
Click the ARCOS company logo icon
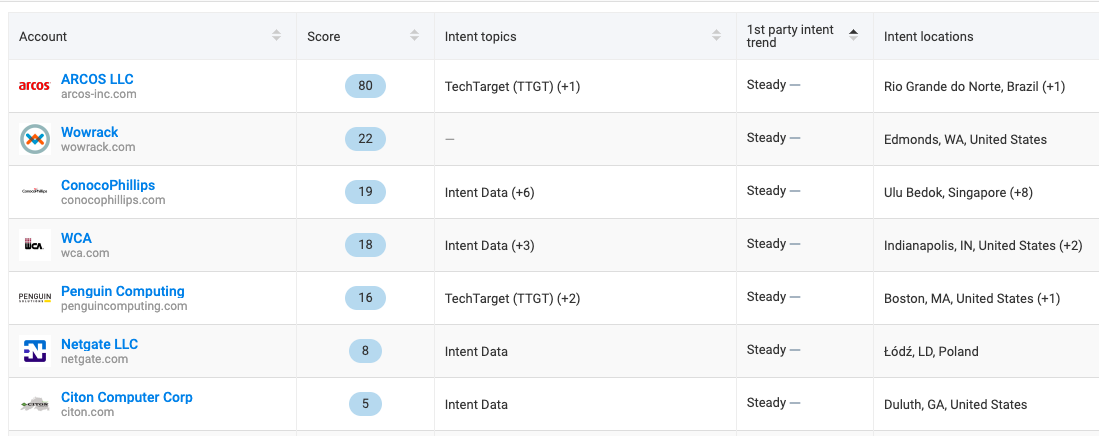click(34, 86)
